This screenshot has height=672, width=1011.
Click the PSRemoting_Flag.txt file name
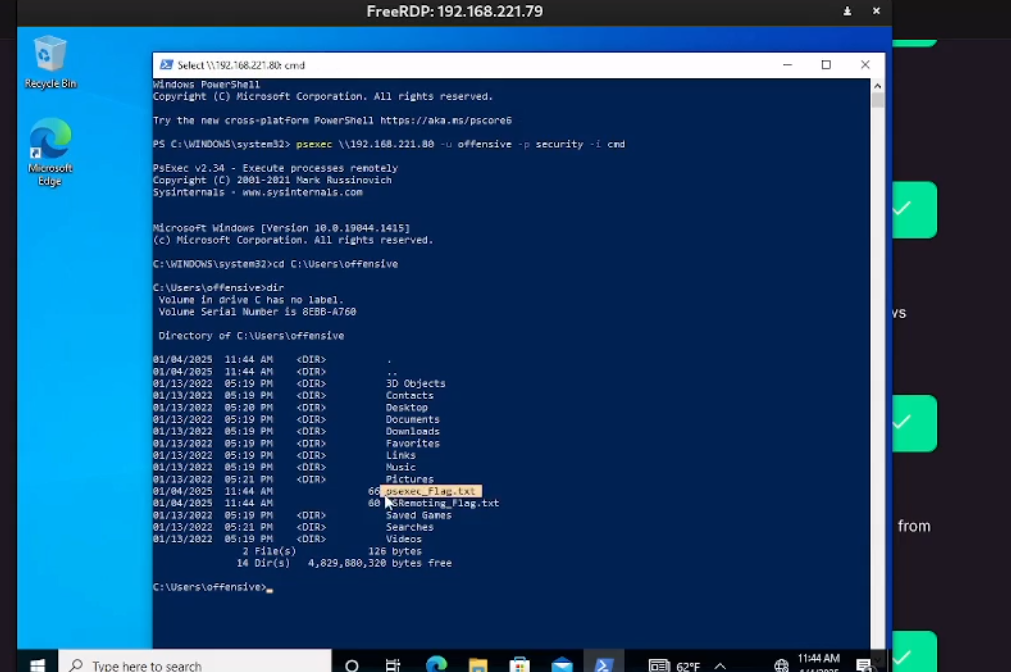pyautogui.click(x=442, y=503)
